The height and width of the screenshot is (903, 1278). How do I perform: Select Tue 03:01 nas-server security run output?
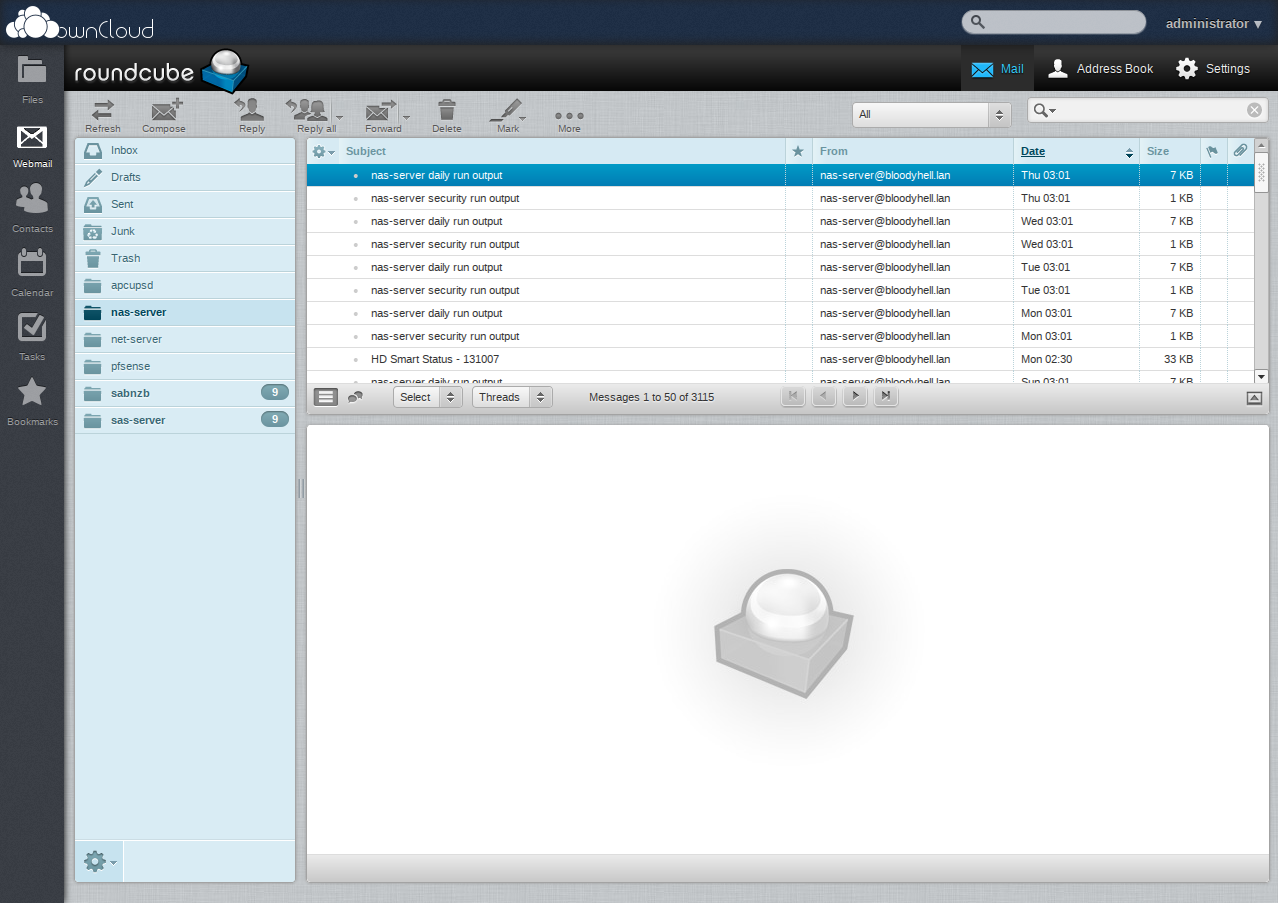pyautogui.click(x=780, y=290)
